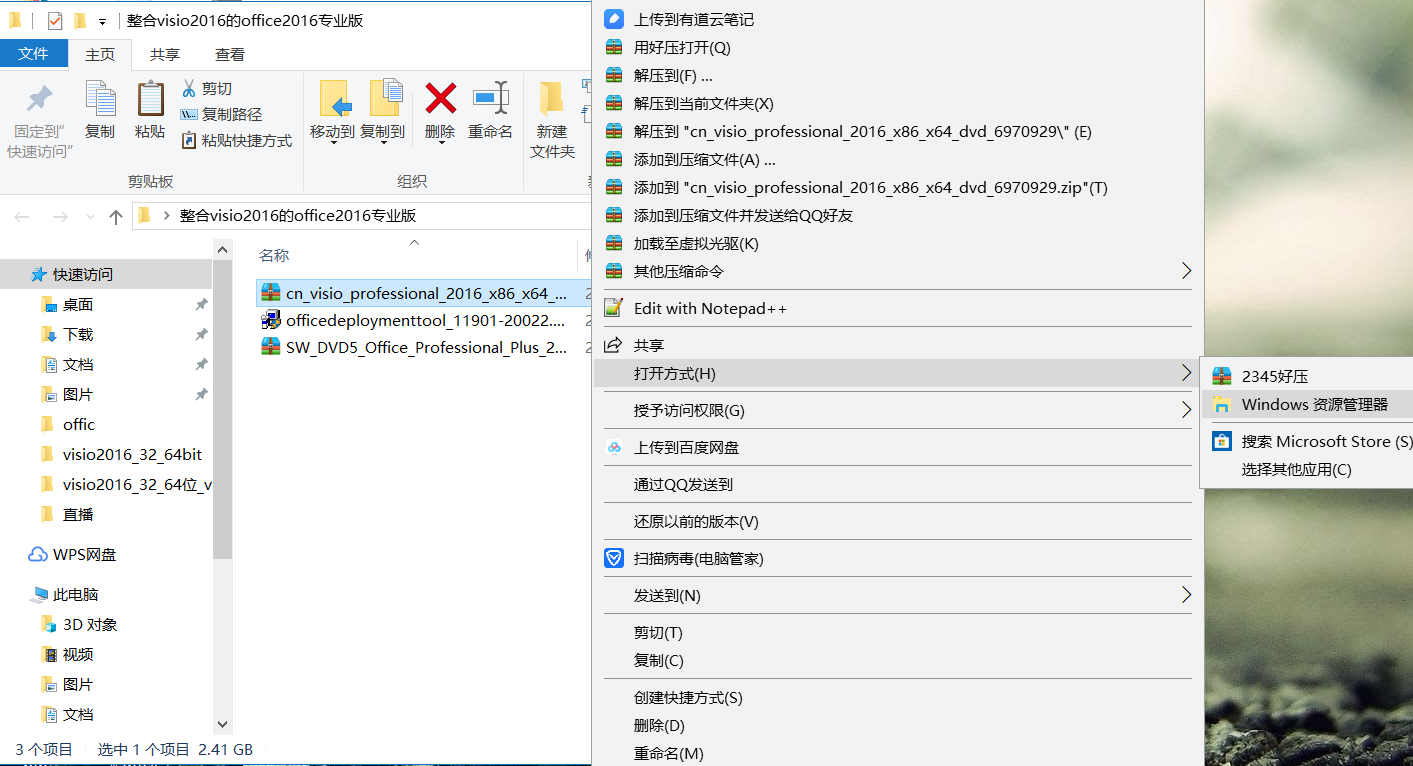The width and height of the screenshot is (1413, 766).
Task: Switch to the 主页 (Home) tab
Action: coord(100,54)
